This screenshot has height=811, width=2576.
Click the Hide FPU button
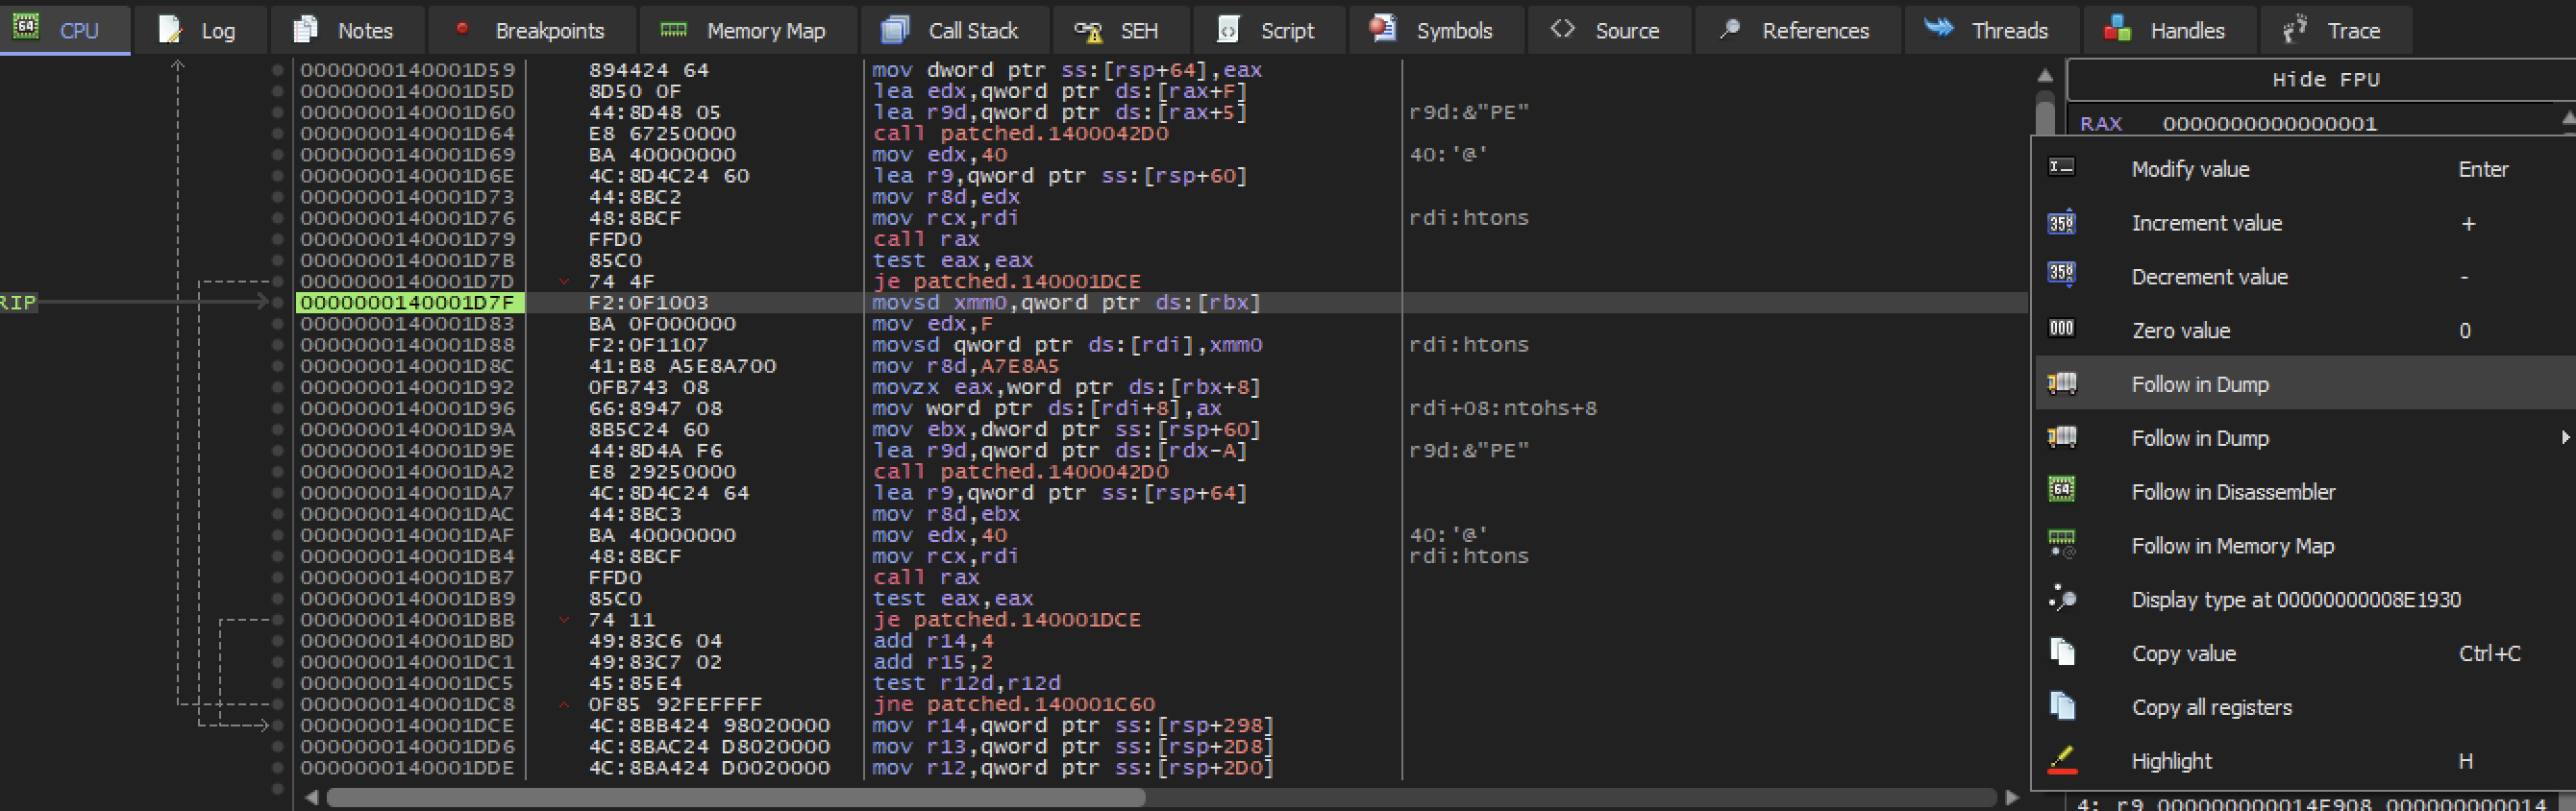(2325, 80)
